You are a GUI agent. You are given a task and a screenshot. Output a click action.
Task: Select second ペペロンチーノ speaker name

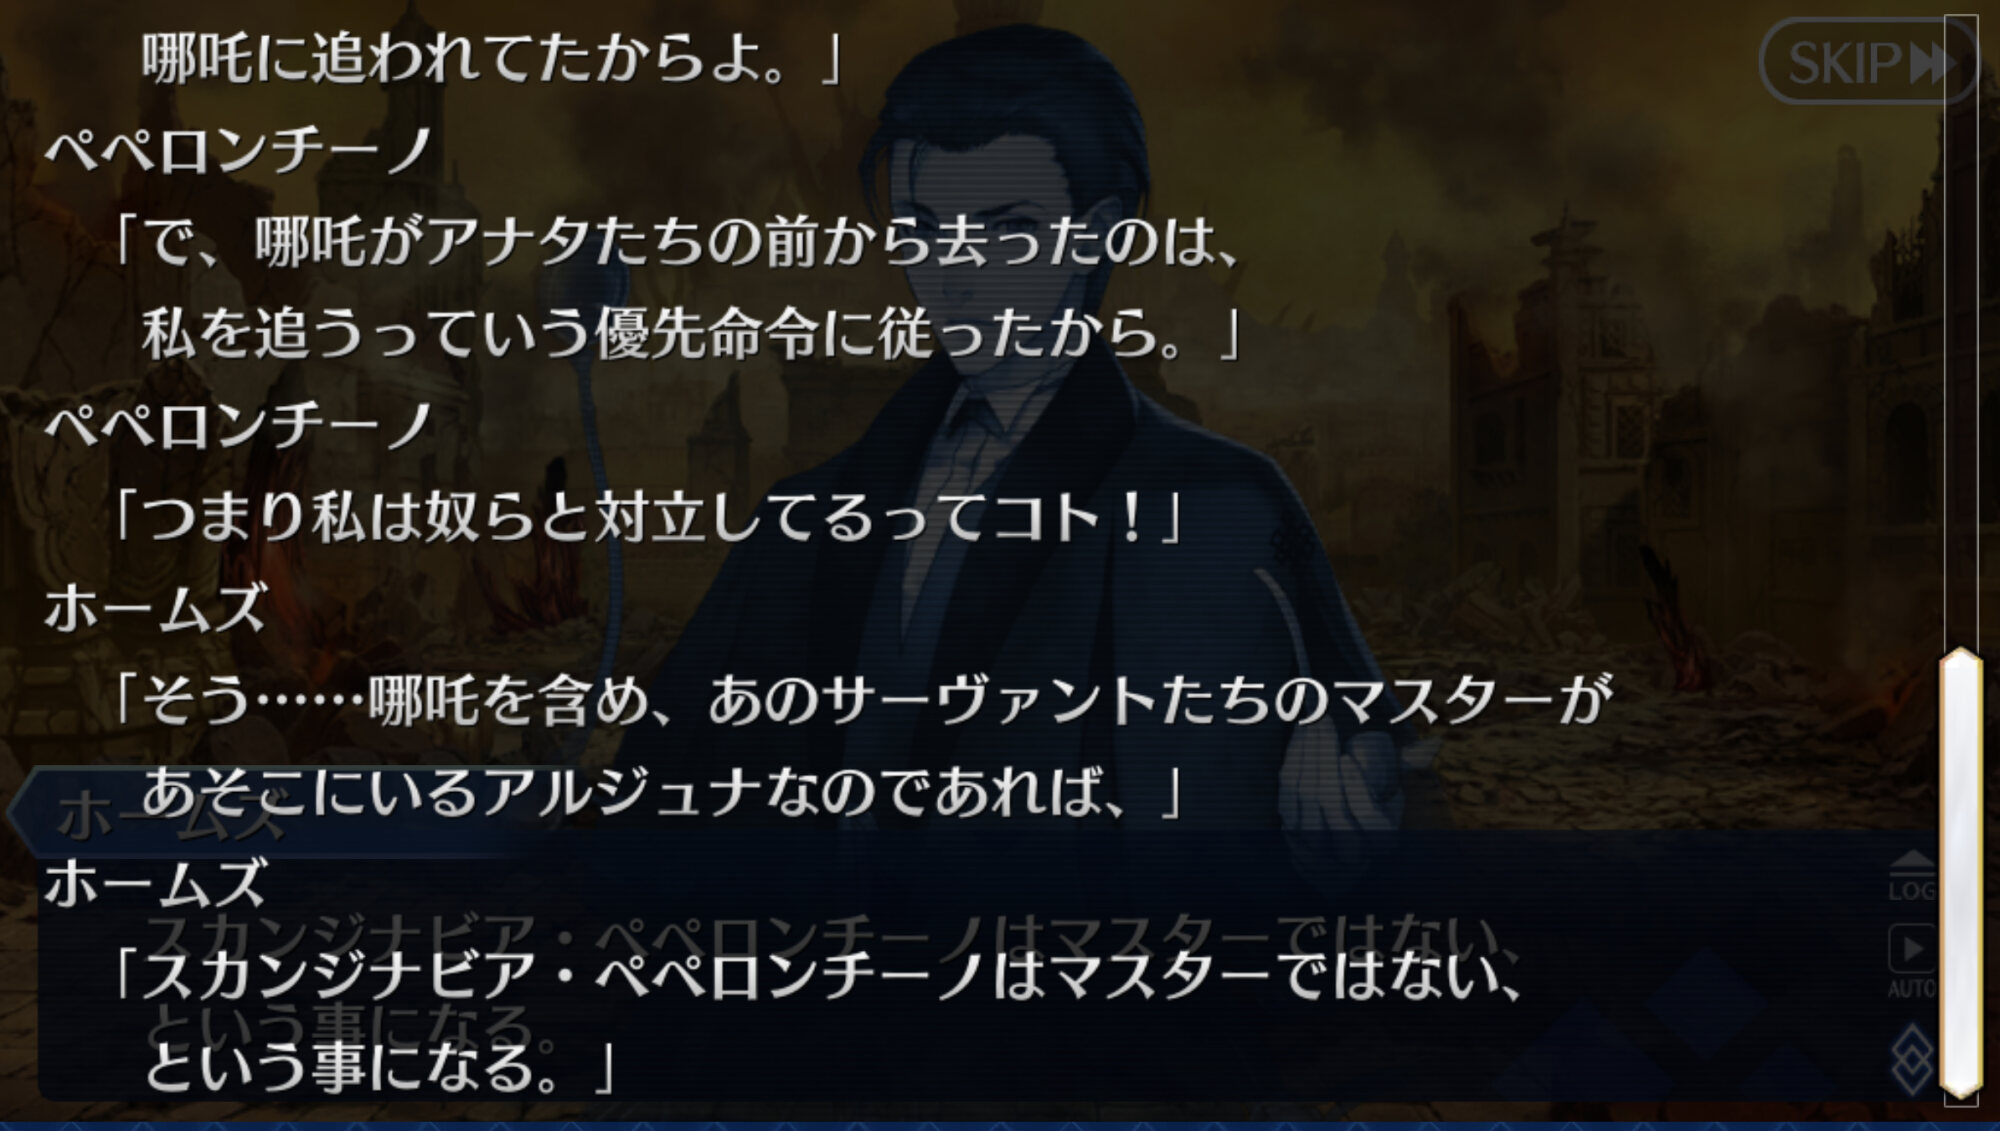[238, 426]
